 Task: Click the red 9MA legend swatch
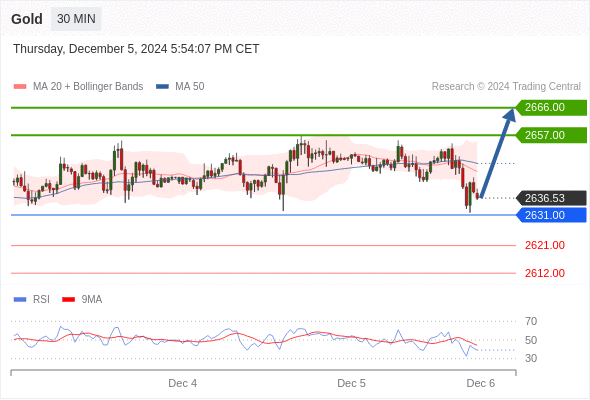pyautogui.click(x=68, y=300)
